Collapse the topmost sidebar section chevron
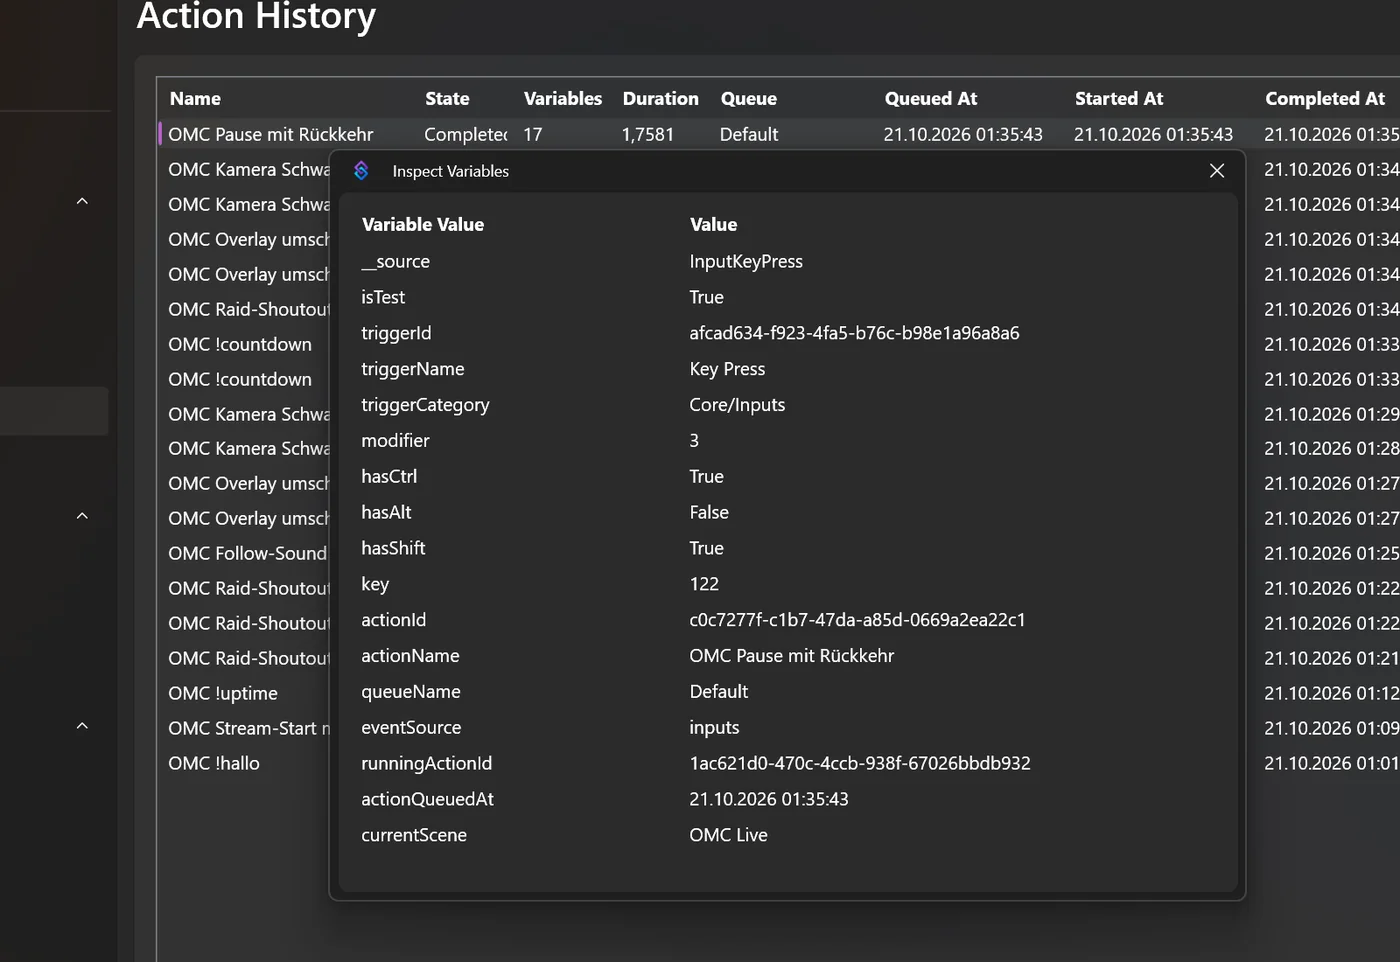Screen dimensions: 1400x962 pyautogui.click(x=82, y=201)
